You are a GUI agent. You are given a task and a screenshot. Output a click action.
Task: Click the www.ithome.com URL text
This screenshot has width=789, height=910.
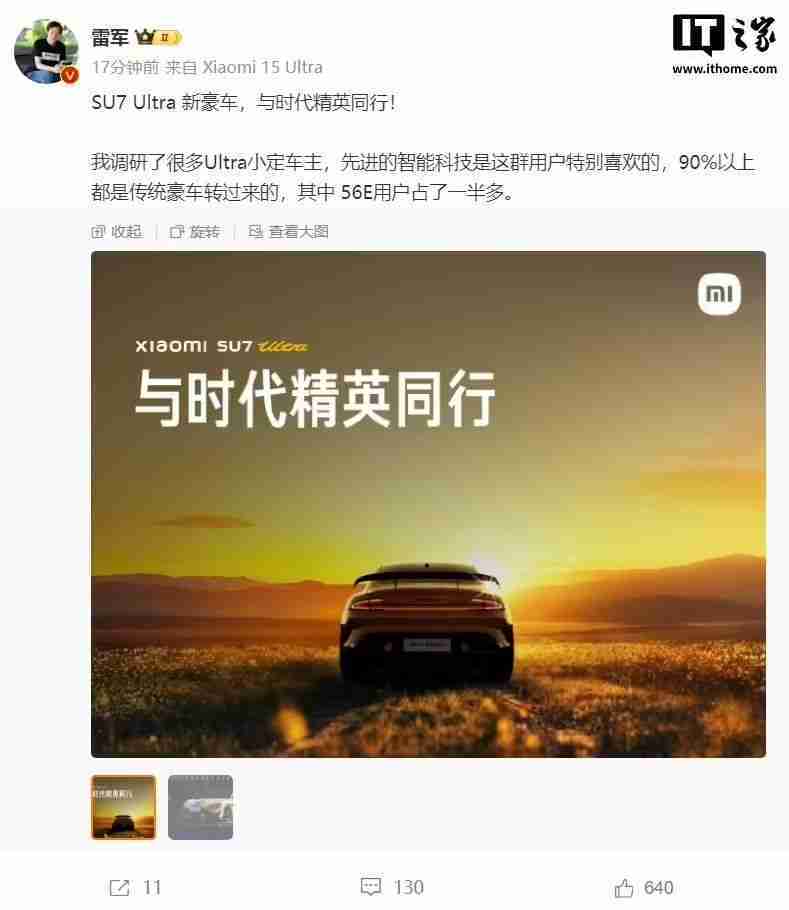pyautogui.click(x=725, y=68)
